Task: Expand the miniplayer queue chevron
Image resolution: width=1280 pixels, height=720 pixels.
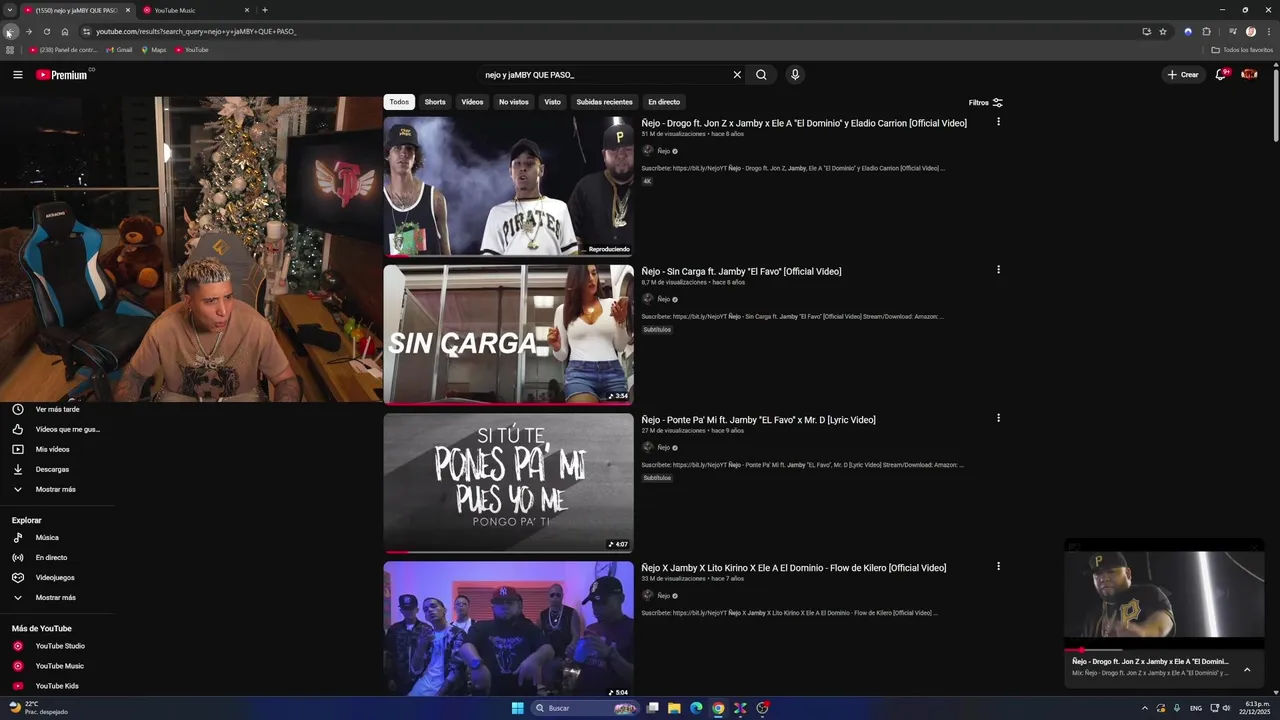Action: point(1247,669)
